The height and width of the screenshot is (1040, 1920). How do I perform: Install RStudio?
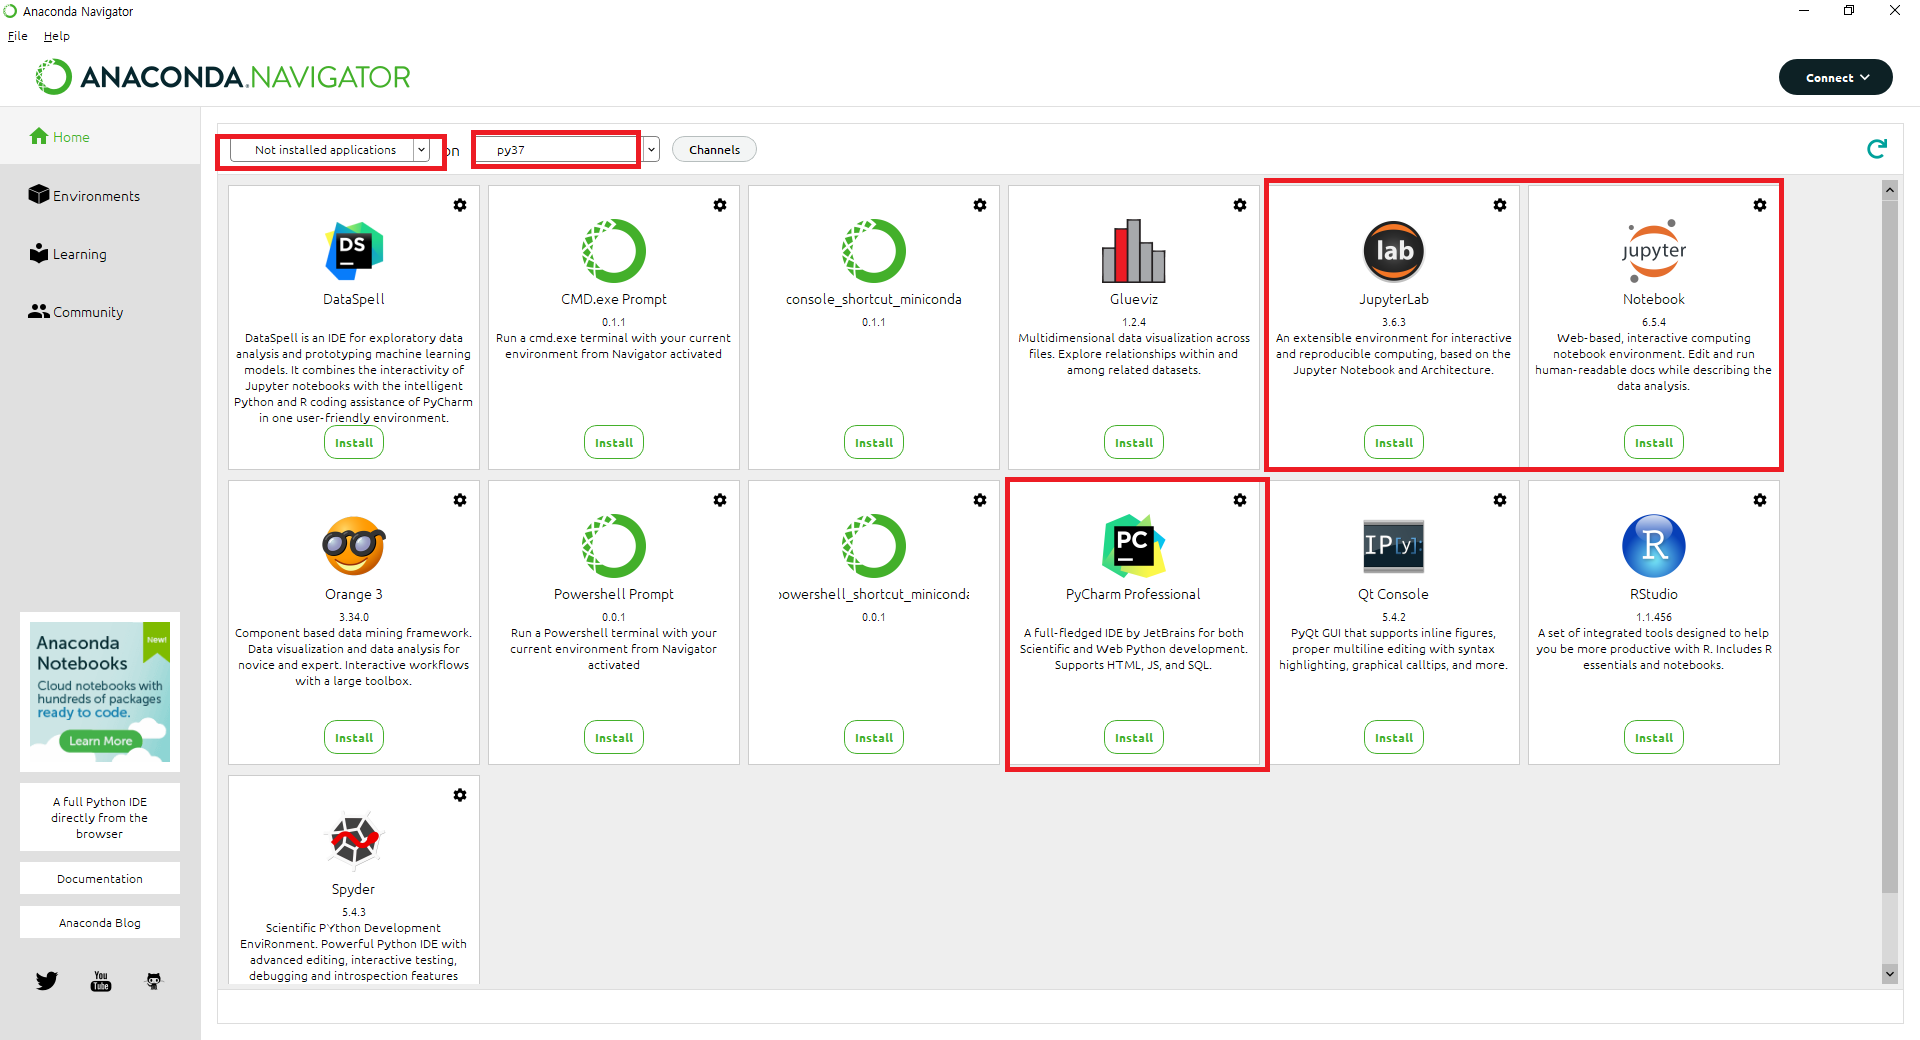[x=1654, y=737]
